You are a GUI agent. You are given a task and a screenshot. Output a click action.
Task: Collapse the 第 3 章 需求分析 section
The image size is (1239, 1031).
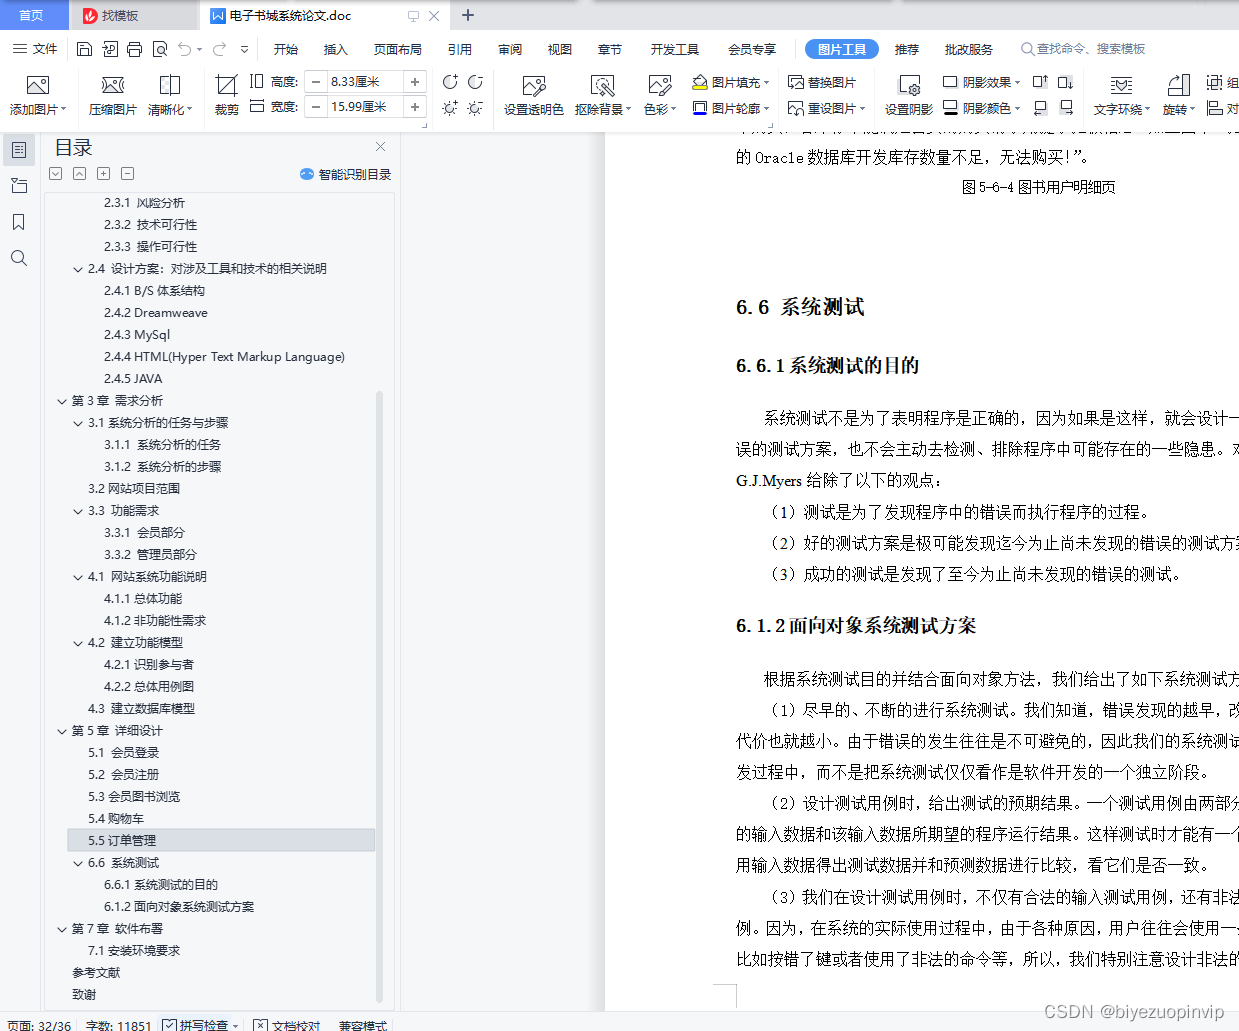[62, 400]
